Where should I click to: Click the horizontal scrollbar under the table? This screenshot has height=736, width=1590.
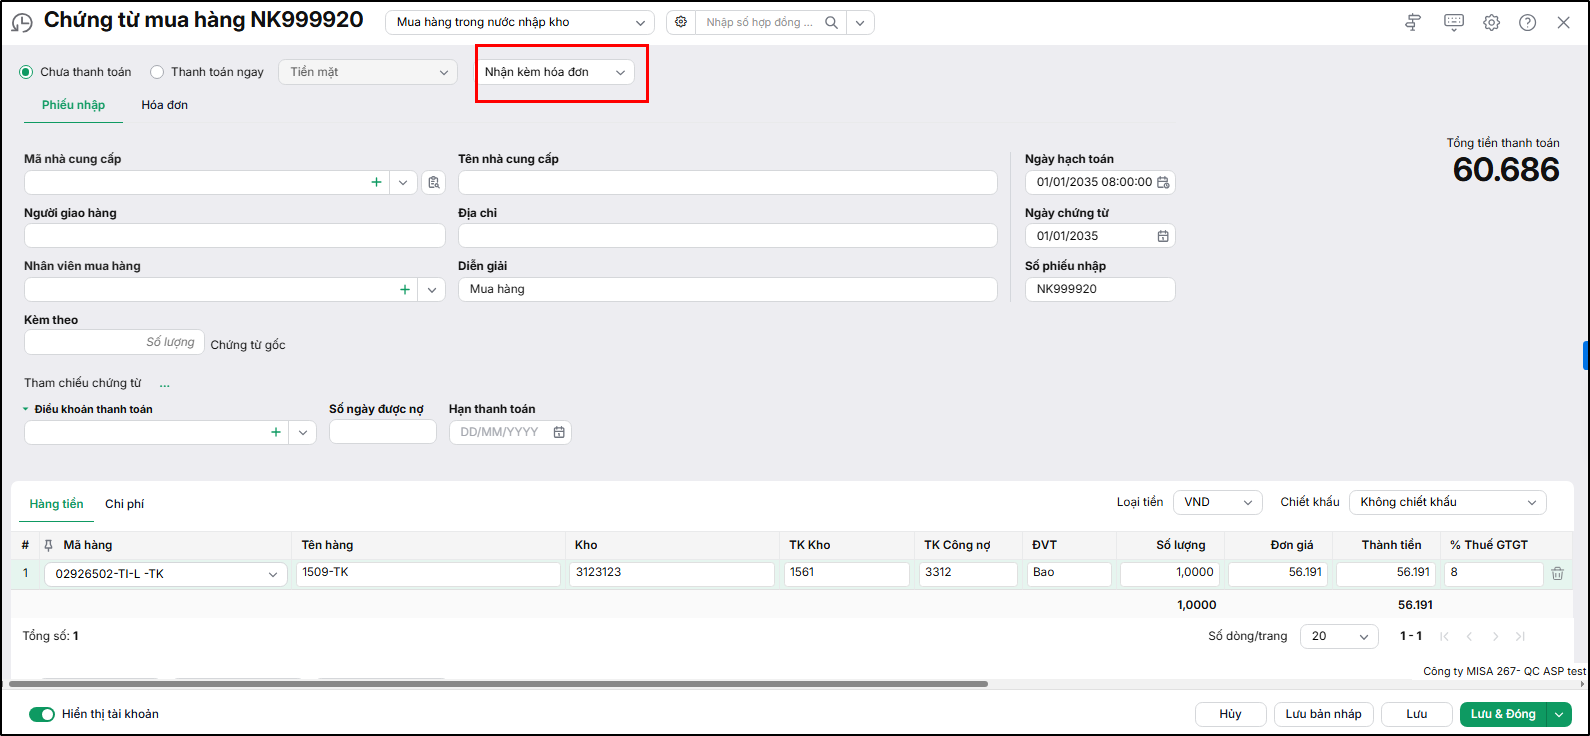tap(498, 684)
